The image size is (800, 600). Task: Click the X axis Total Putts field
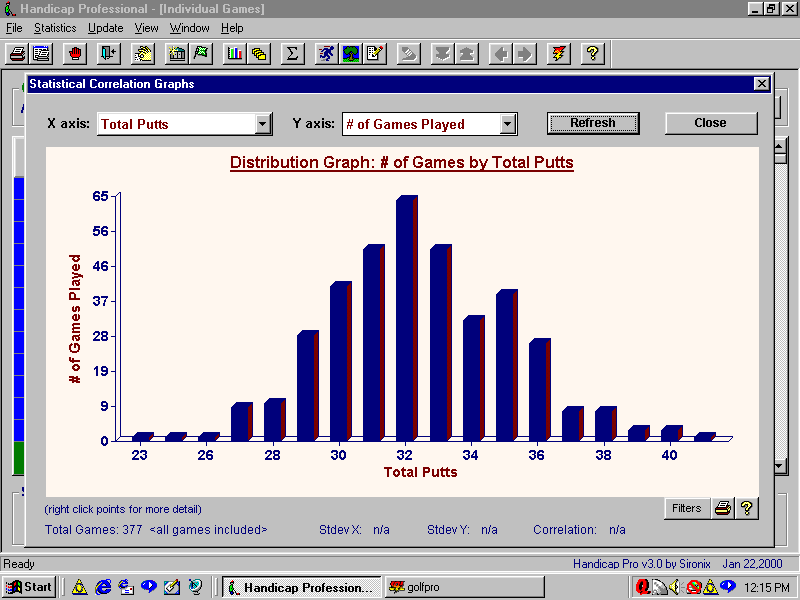point(175,124)
